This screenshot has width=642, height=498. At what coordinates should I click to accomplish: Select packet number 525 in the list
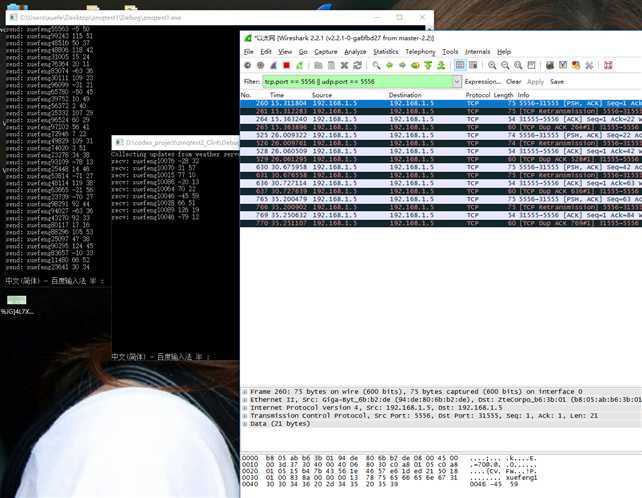coord(441,136)
